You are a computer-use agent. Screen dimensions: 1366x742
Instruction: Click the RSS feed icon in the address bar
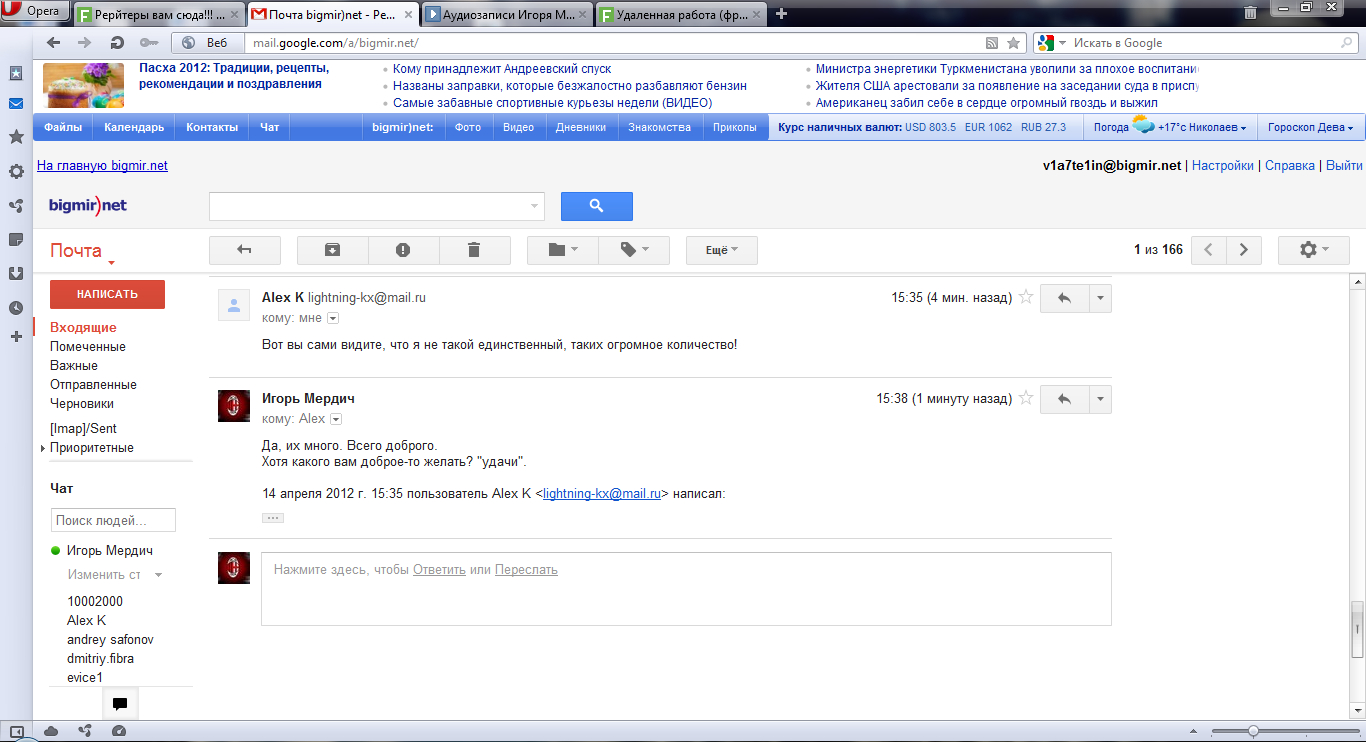(x=992, y=43)
